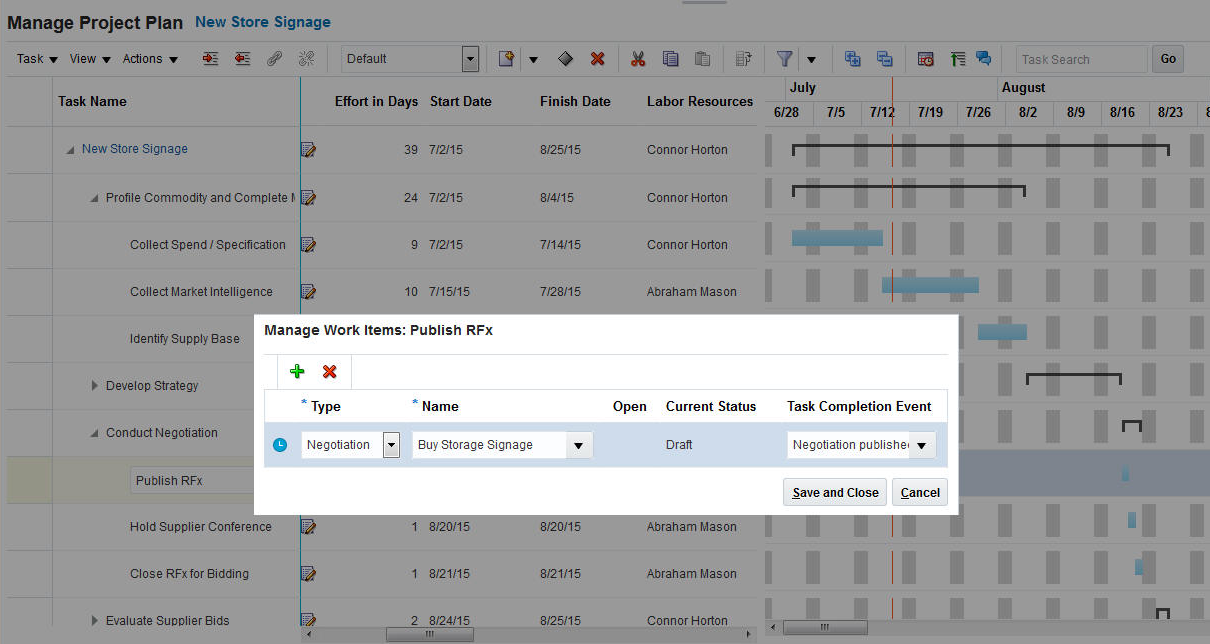Expand the Develop Strategy task group
The width and height of the screenshot is (1210, 644).
coord(96,386)
